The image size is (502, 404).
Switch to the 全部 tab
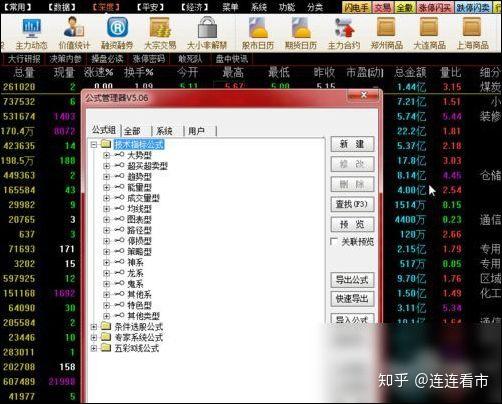point(132,131)
